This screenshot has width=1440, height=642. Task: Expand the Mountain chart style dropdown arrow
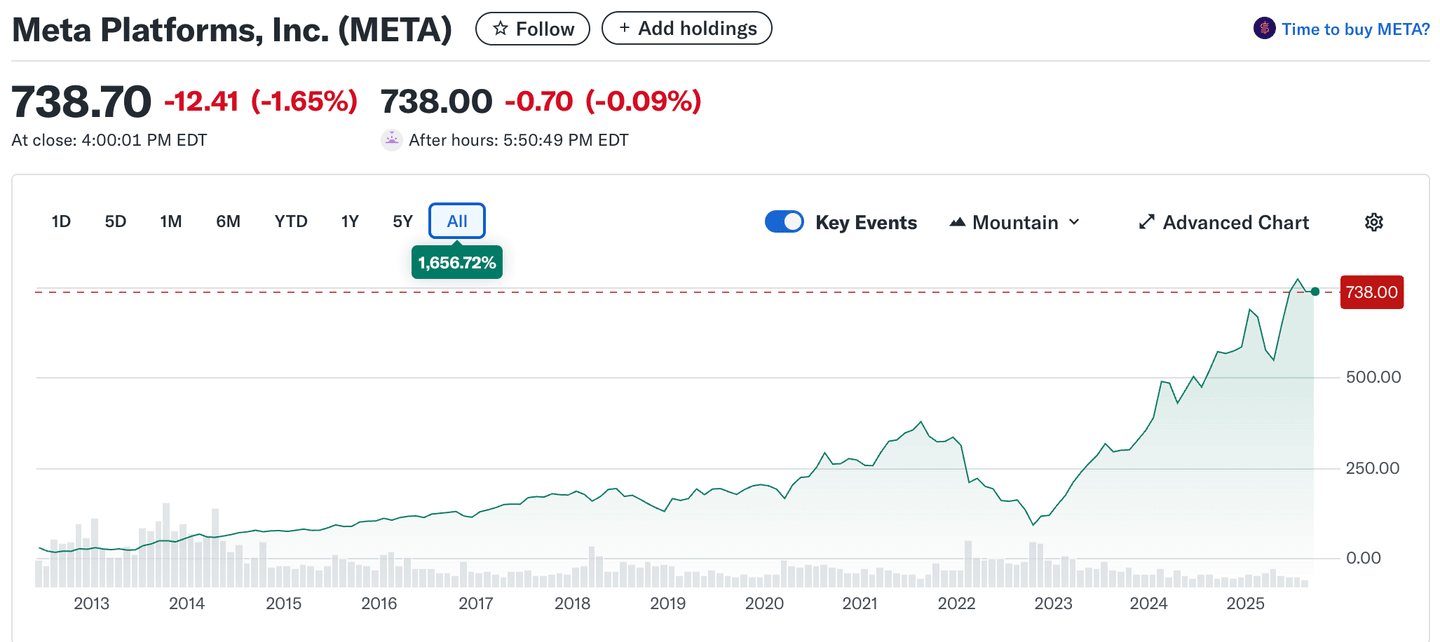coord(1075,222)
